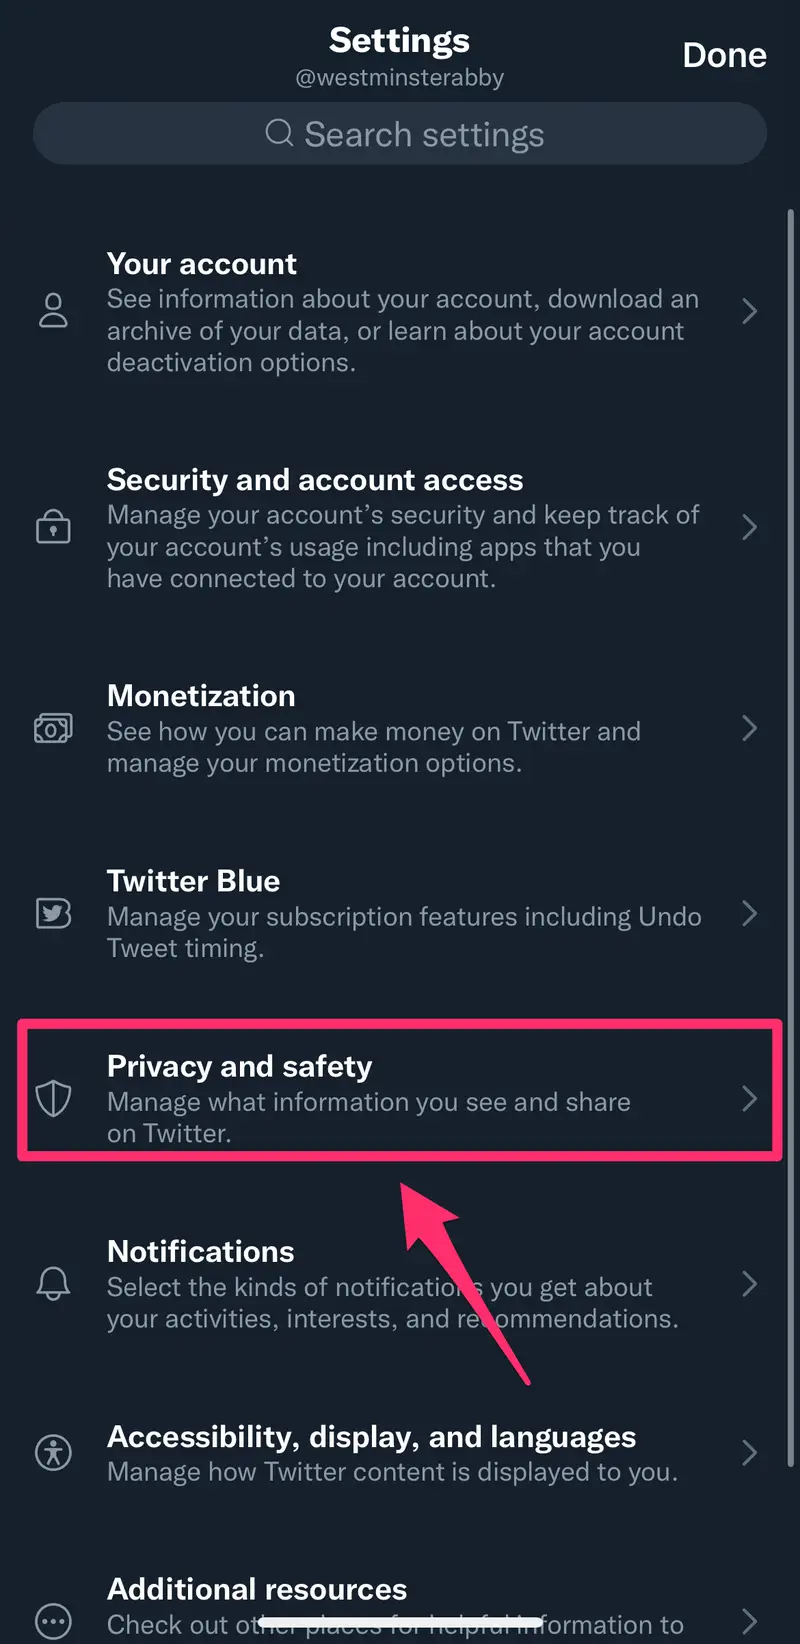Click the @westminsterabby username label
This screenshot has height=1644, width=800.
coord(399,77)
